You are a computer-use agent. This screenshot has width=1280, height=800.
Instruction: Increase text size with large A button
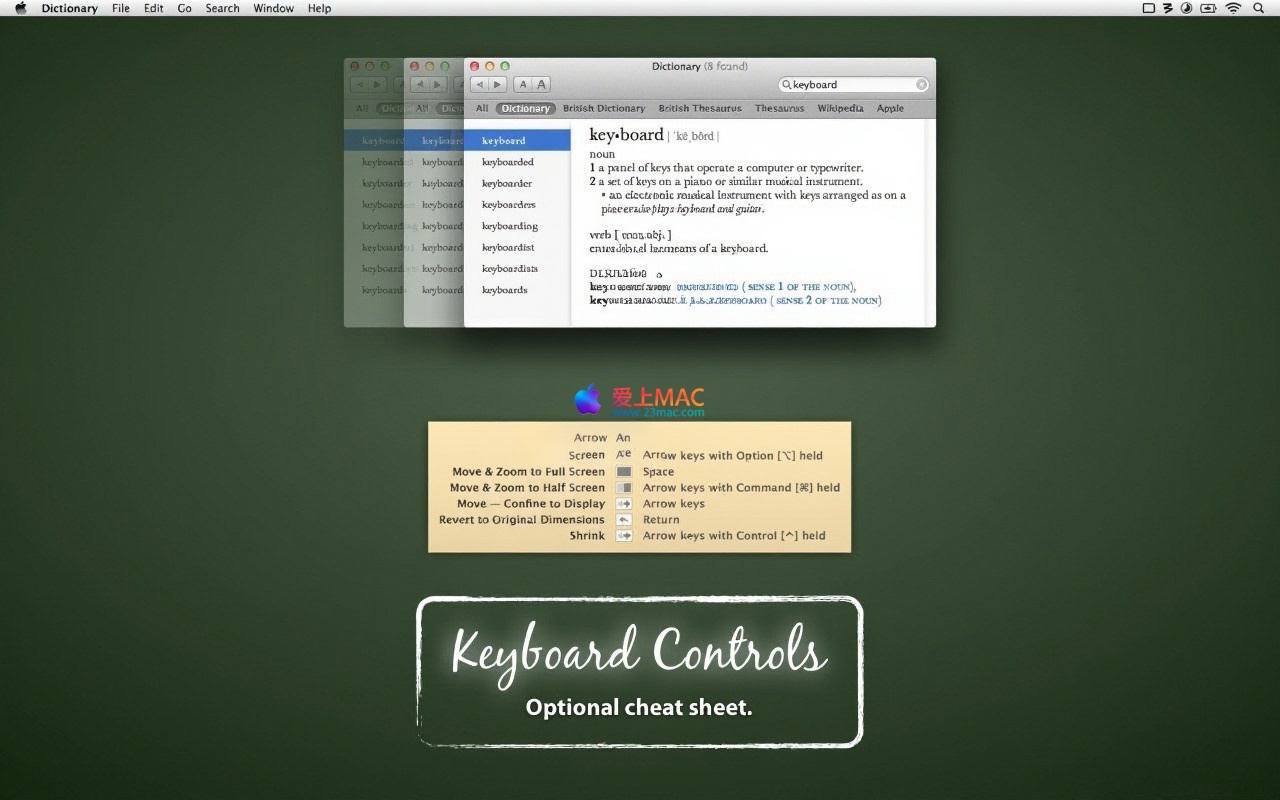pos(541,85)
